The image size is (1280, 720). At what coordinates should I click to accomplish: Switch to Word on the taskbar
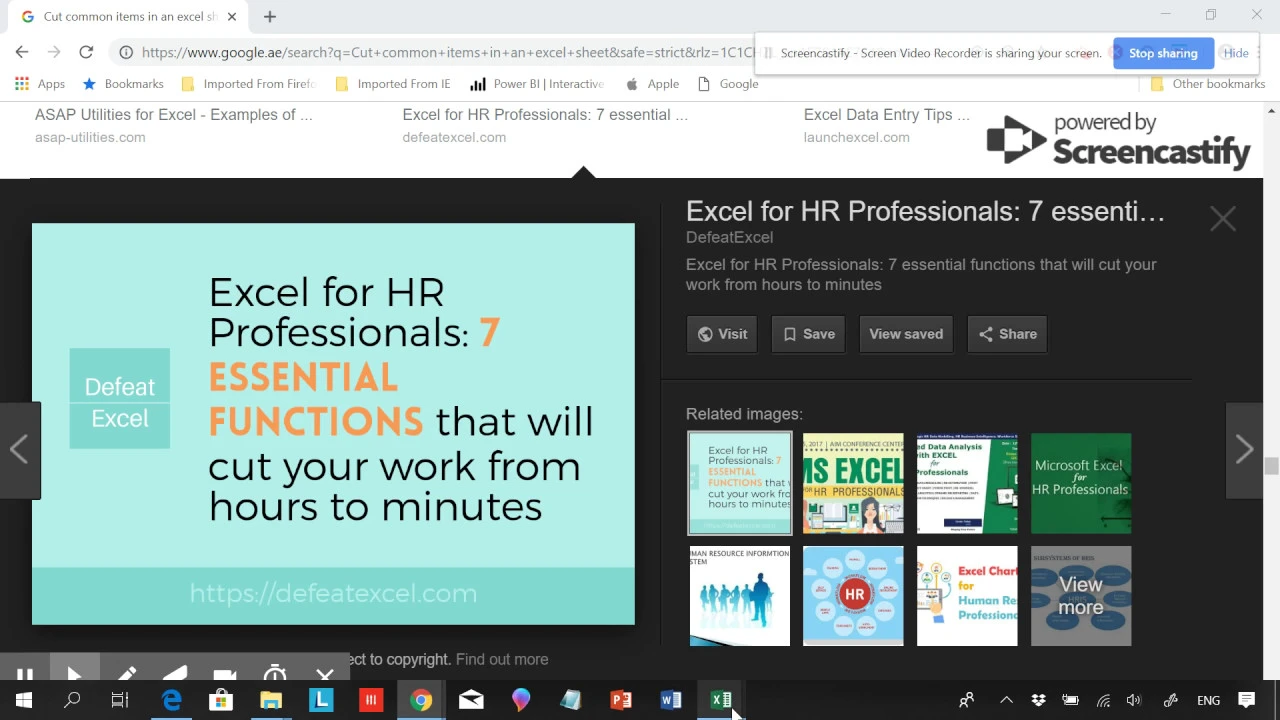[671, 700]
